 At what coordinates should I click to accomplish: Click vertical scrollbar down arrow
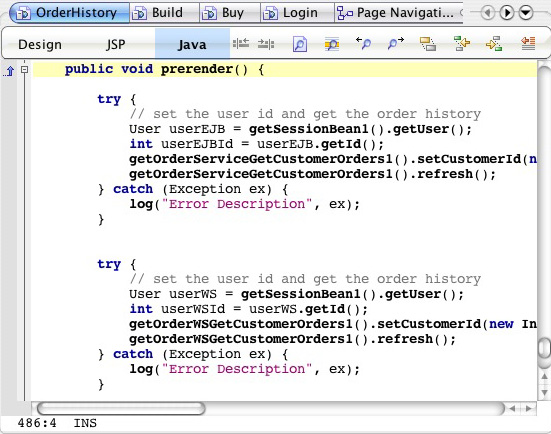pos(544,392)
